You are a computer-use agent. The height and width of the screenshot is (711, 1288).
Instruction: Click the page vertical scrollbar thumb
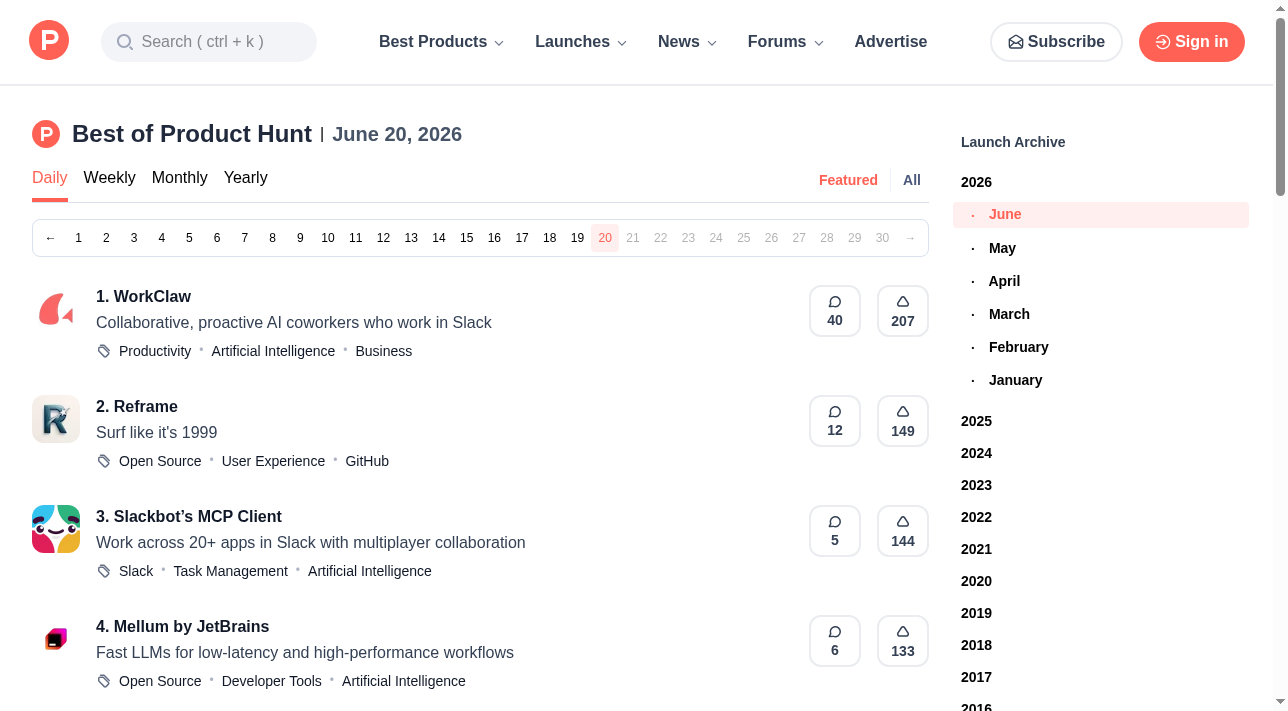1281,106
